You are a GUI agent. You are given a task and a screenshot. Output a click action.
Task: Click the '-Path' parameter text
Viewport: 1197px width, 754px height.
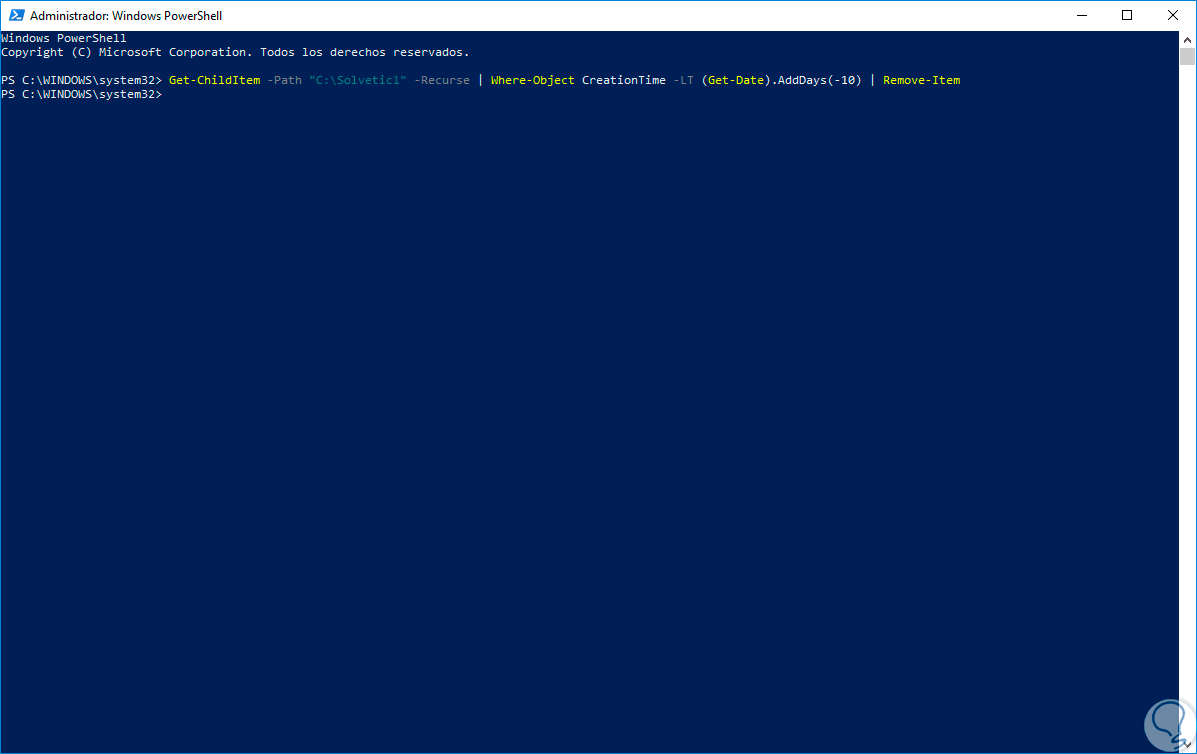285,80
